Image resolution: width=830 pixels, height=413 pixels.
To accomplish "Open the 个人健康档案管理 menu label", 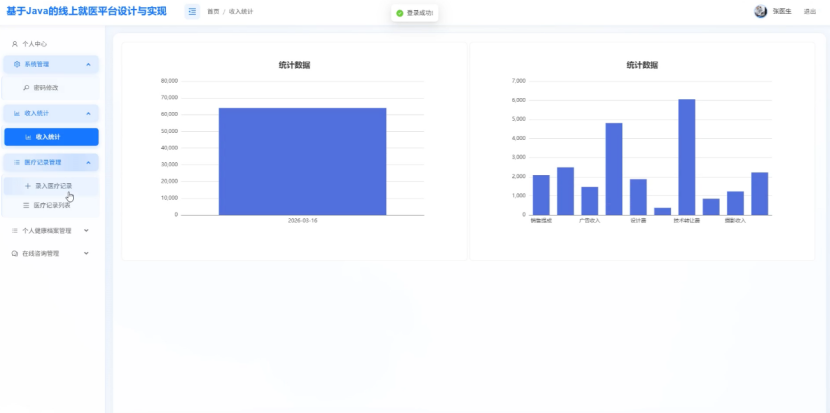I will [47, 231].
